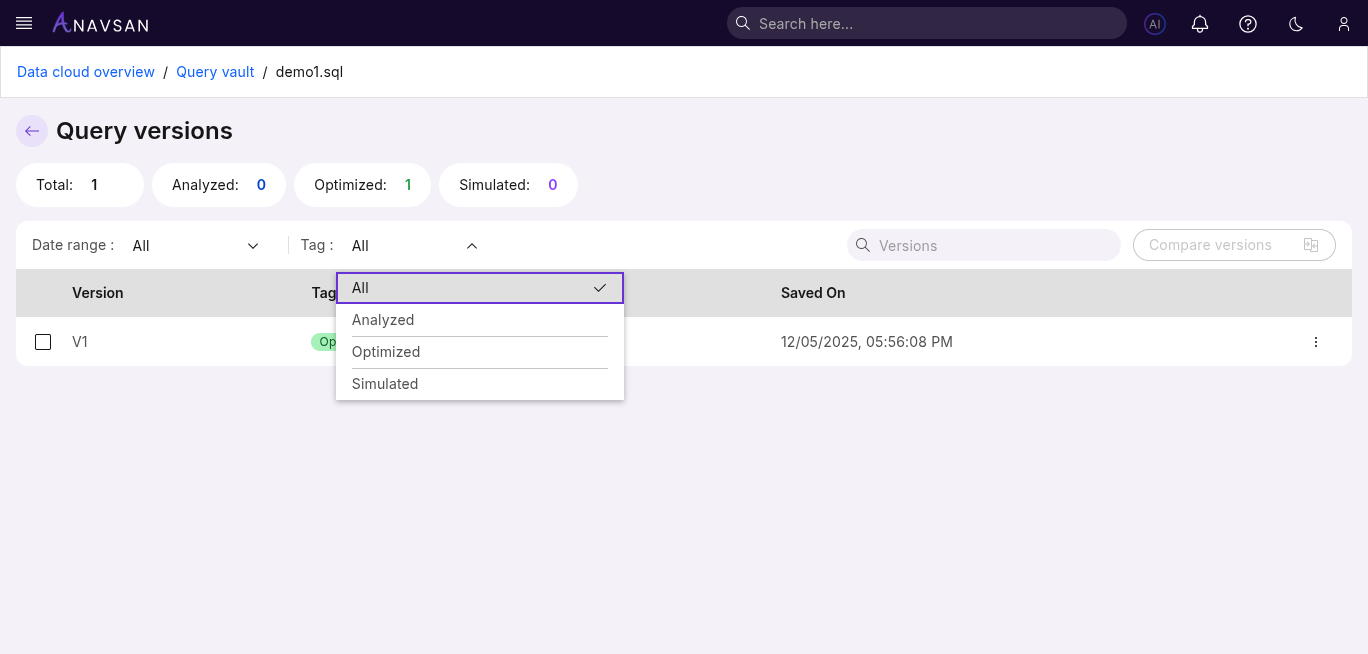Open the help question mark icon
Image resolution: width=1368 pixels, height=654 pixels.
[x=1248, y=23]
